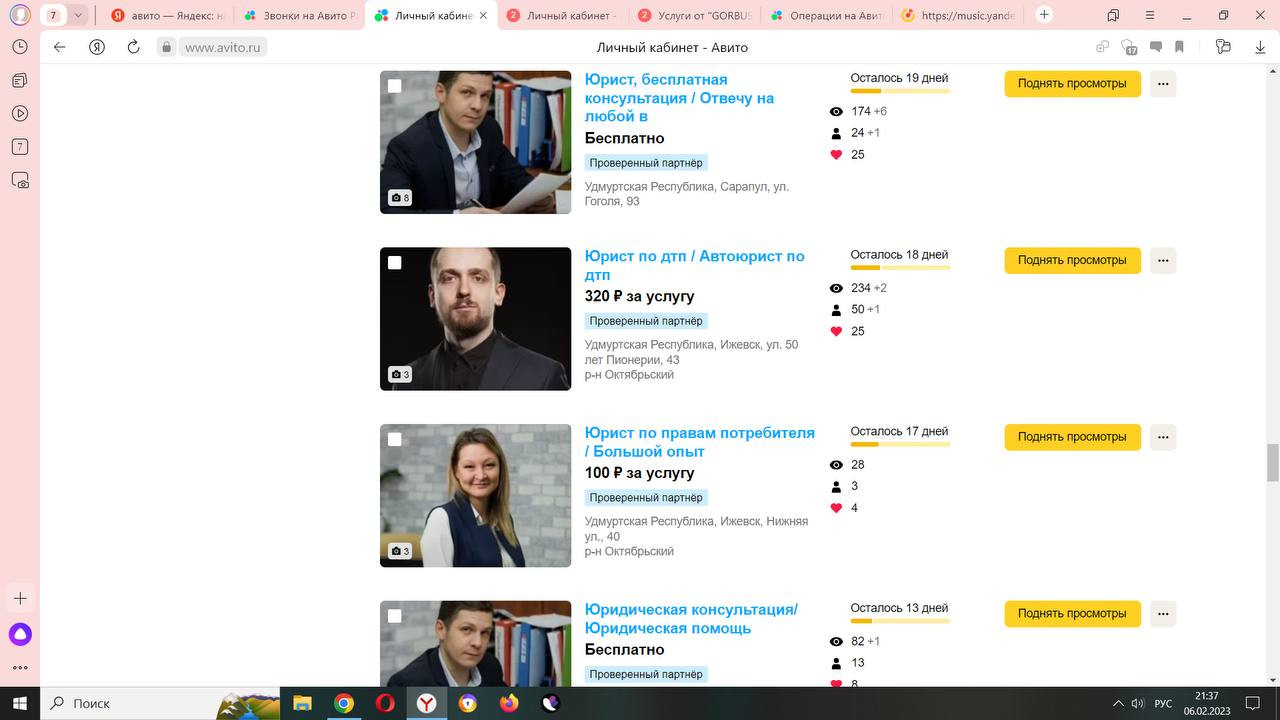
Task: Open photo of woman in consumer rights listing
Action: point(475,496)
